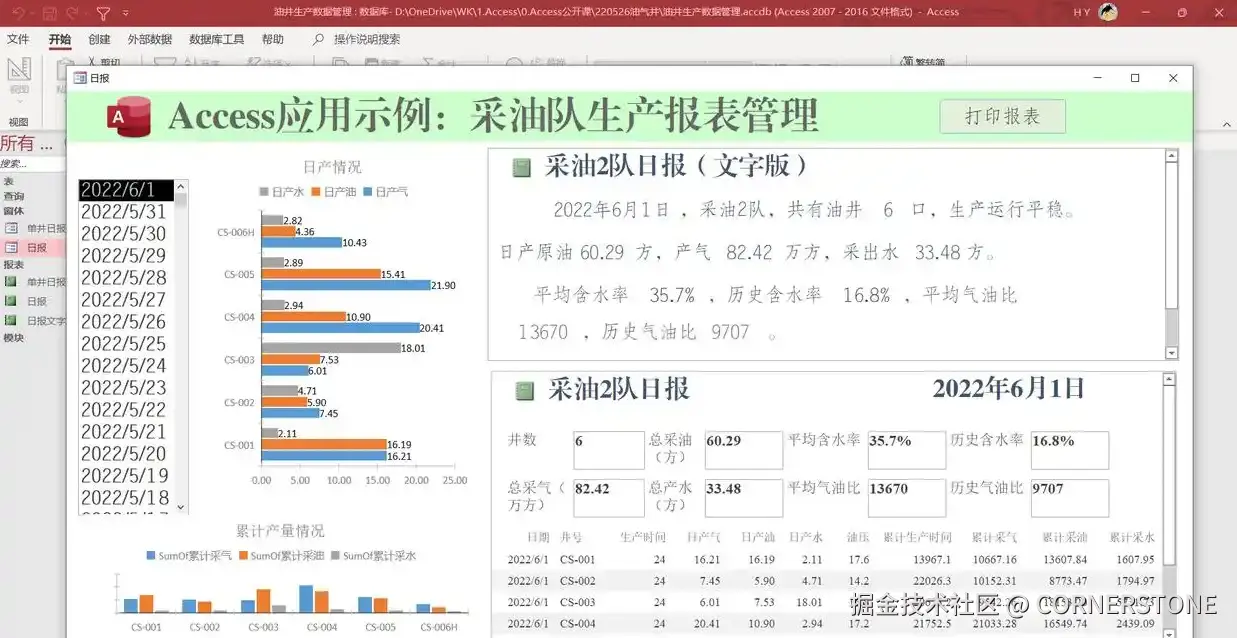Click the 历史含水率 field showing 16.8%

(1070, 450)
